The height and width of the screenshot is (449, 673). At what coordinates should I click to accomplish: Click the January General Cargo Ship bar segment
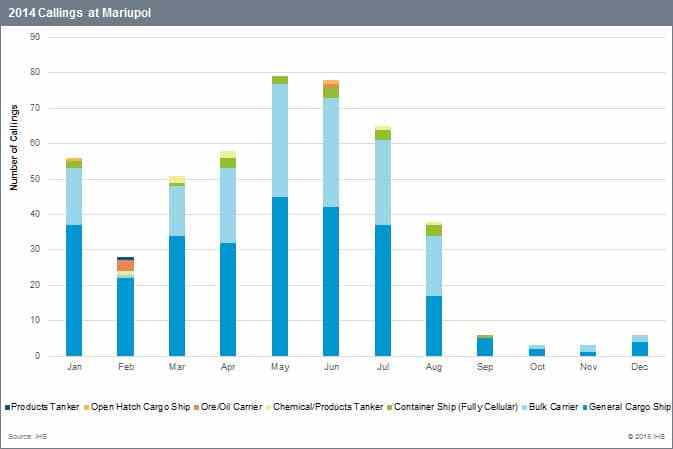(74, 290)
